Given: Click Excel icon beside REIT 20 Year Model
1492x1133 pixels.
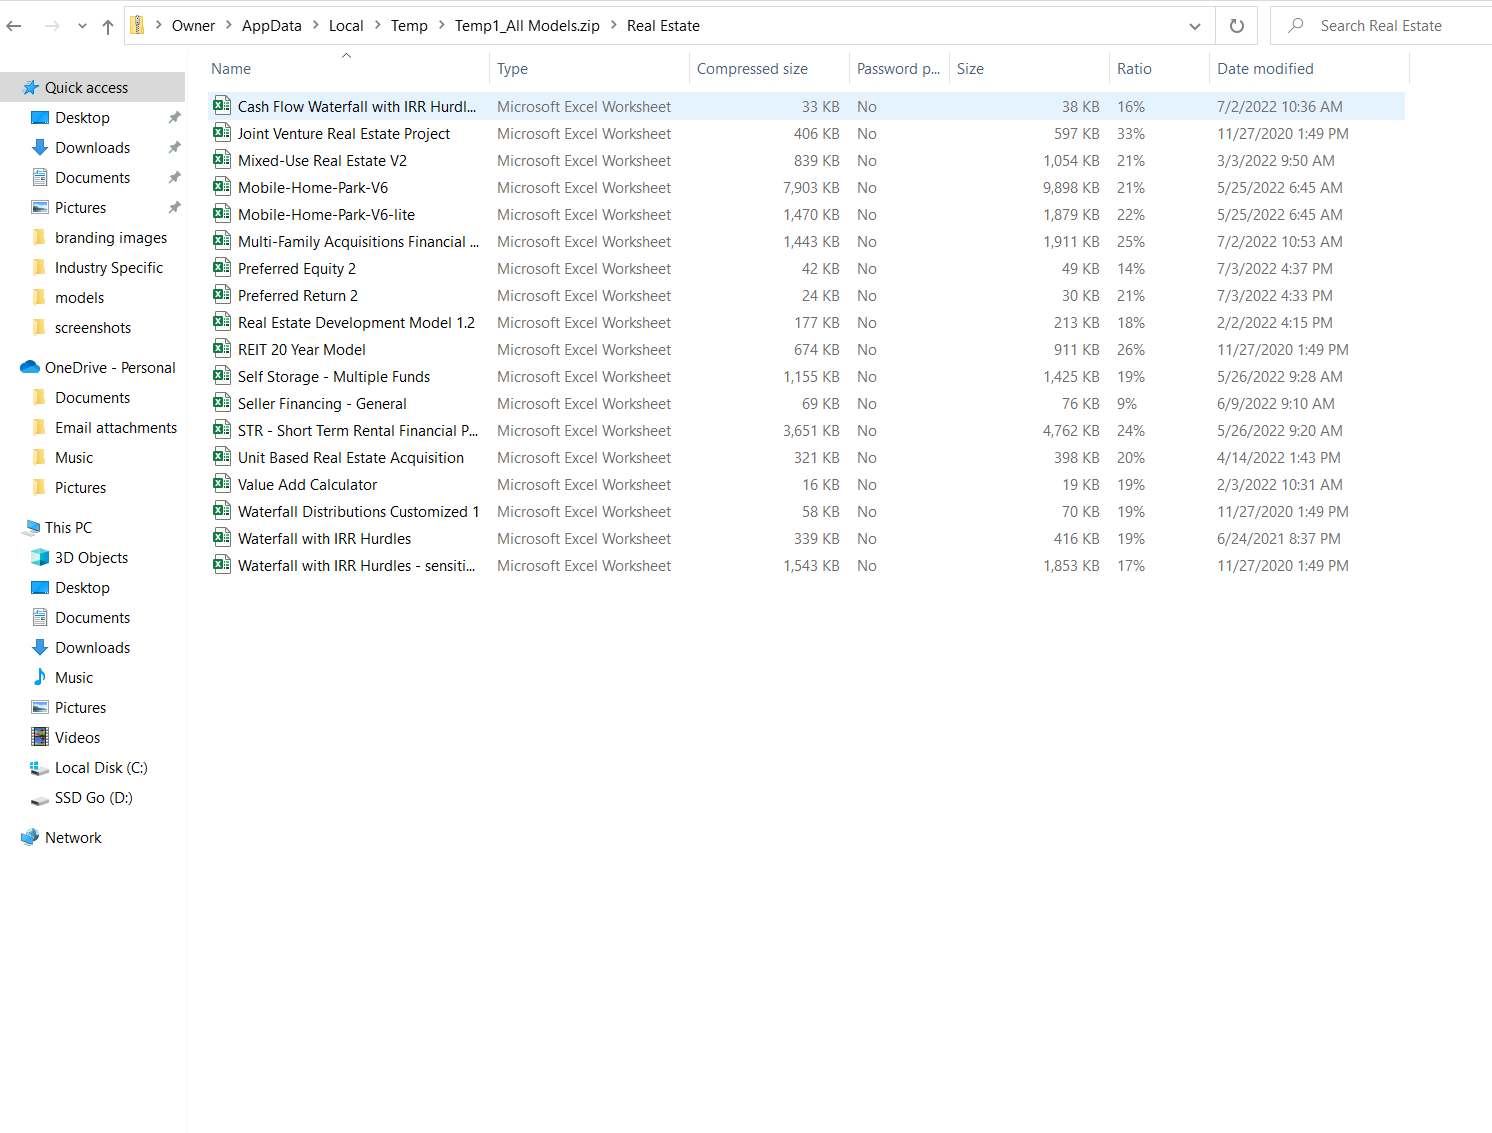Looking at the screenshot, I should [222, 349].
